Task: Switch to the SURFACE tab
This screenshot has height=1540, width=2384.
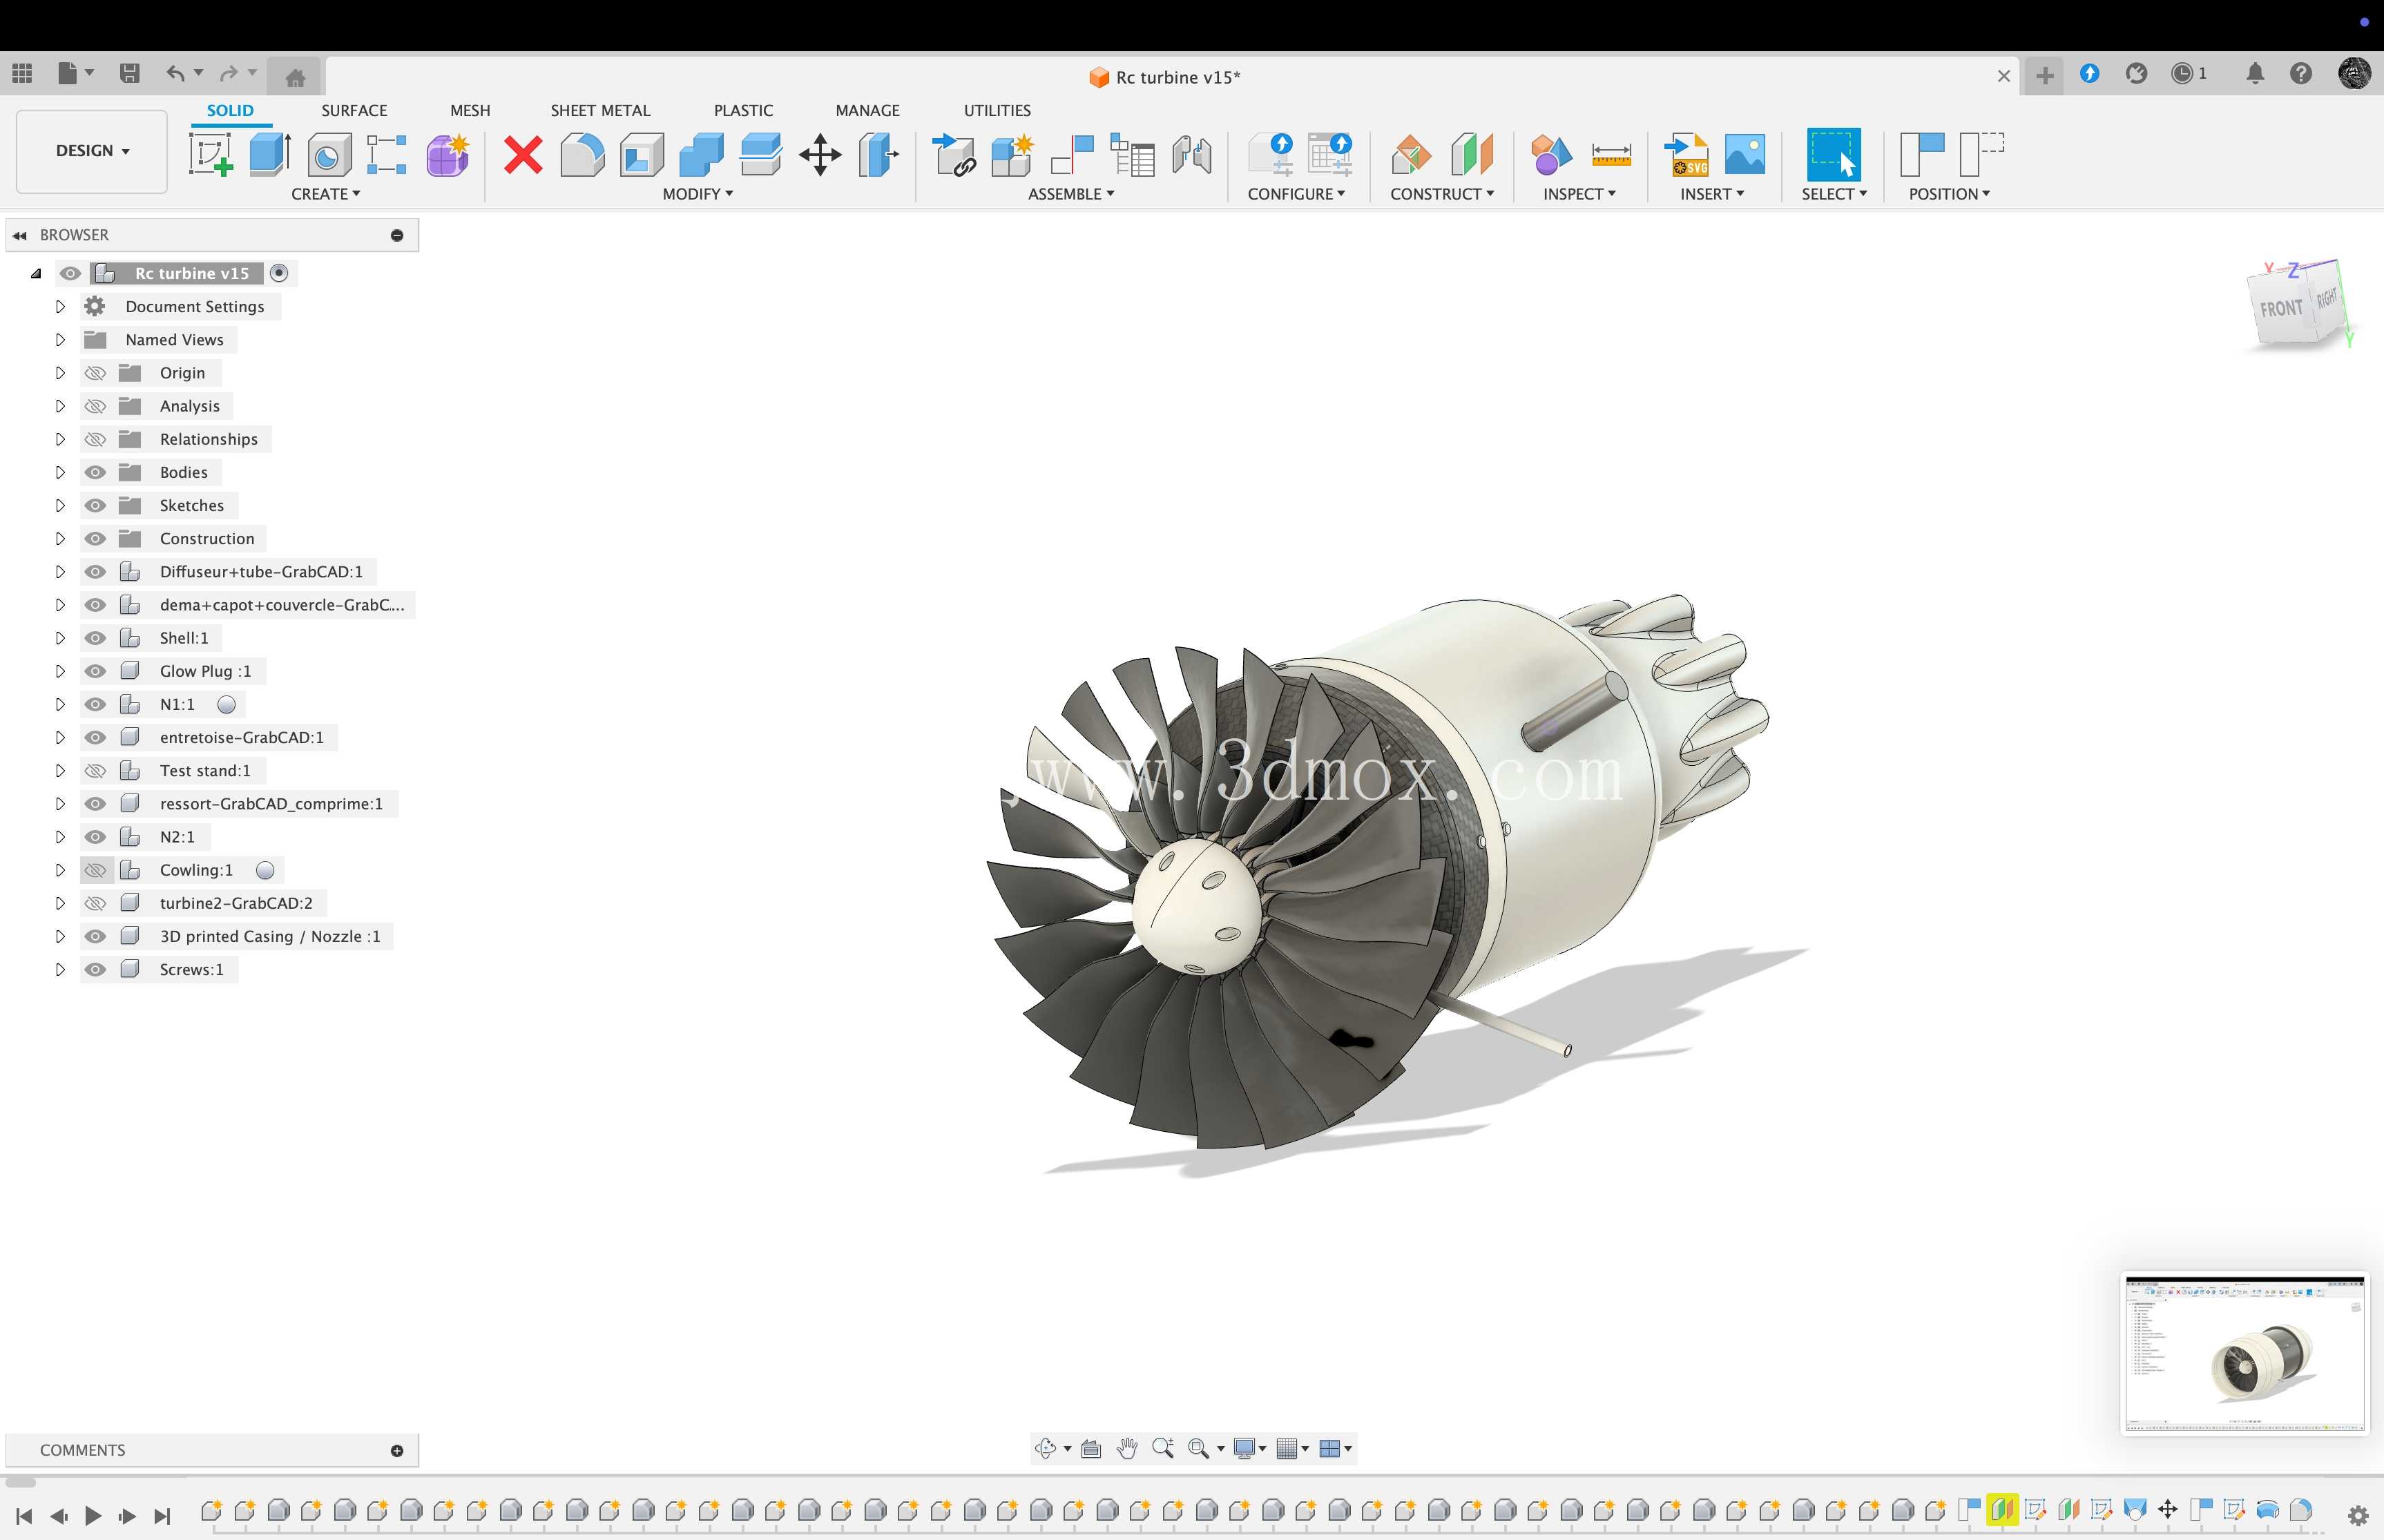Action: 354,111
